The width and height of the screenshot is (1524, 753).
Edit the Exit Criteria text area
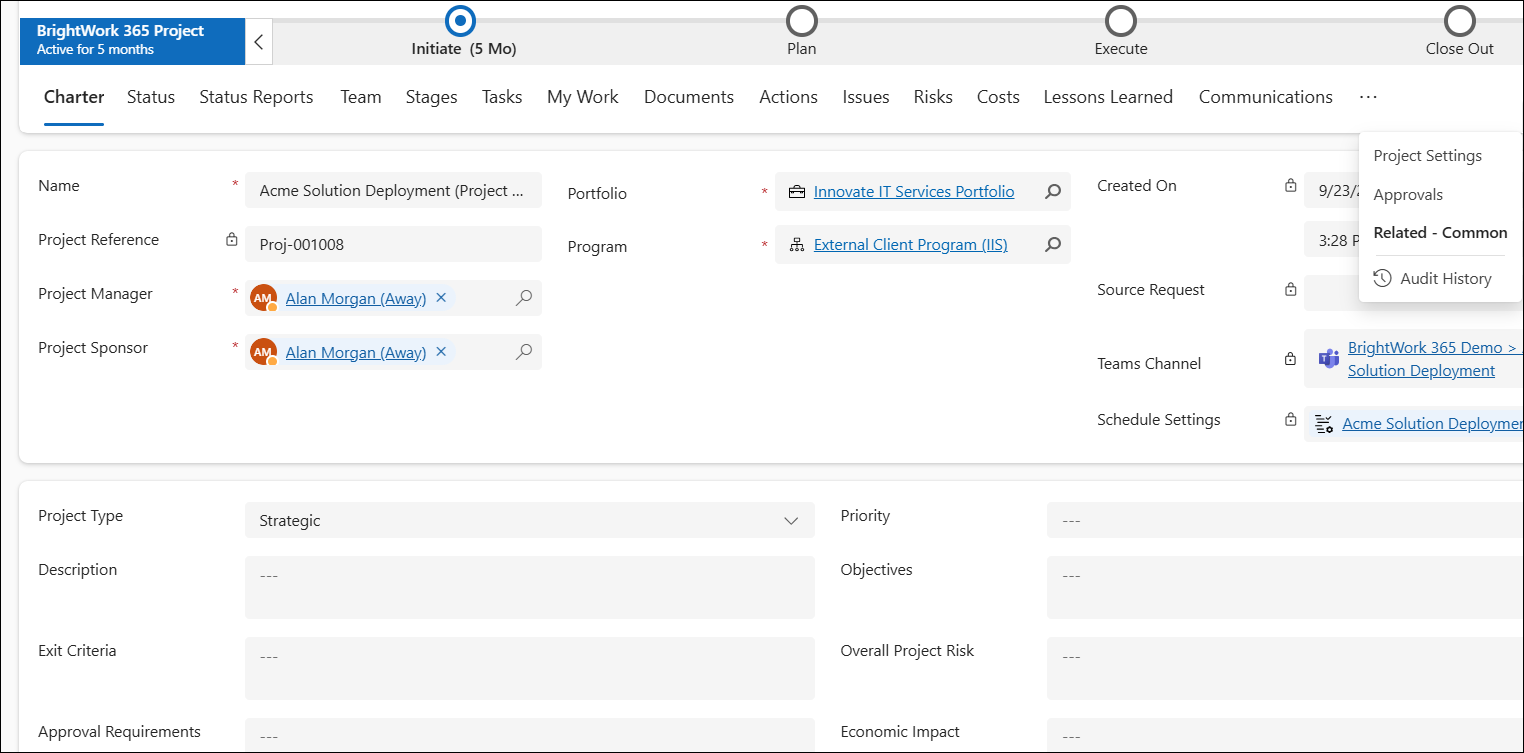530,668
